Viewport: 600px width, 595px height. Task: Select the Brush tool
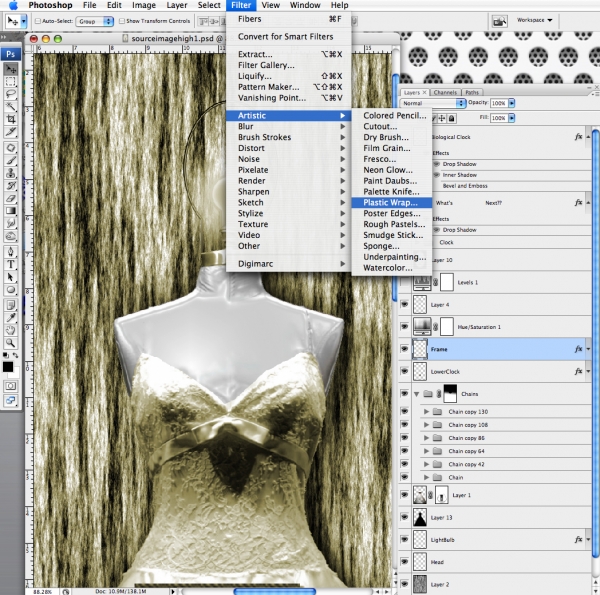click(x=11, y=160)
